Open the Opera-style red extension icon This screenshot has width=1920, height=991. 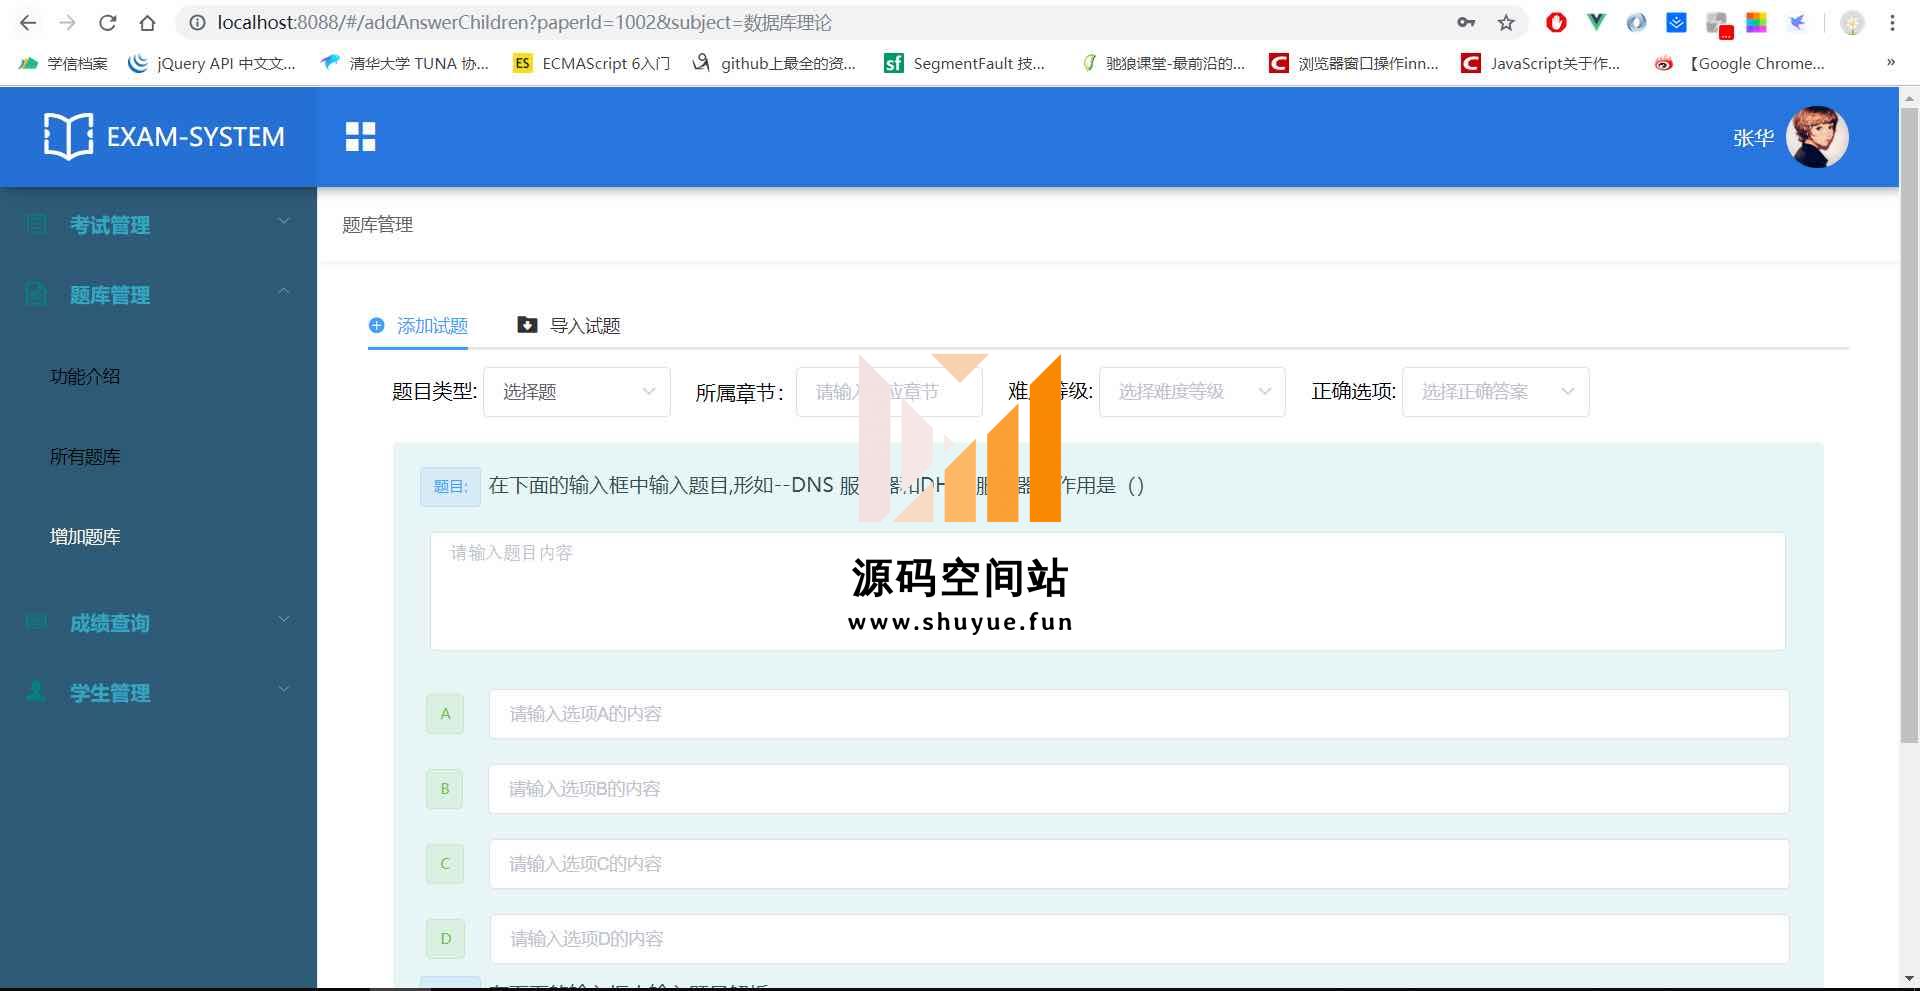pyautogui.click(x=1556, y=22)
